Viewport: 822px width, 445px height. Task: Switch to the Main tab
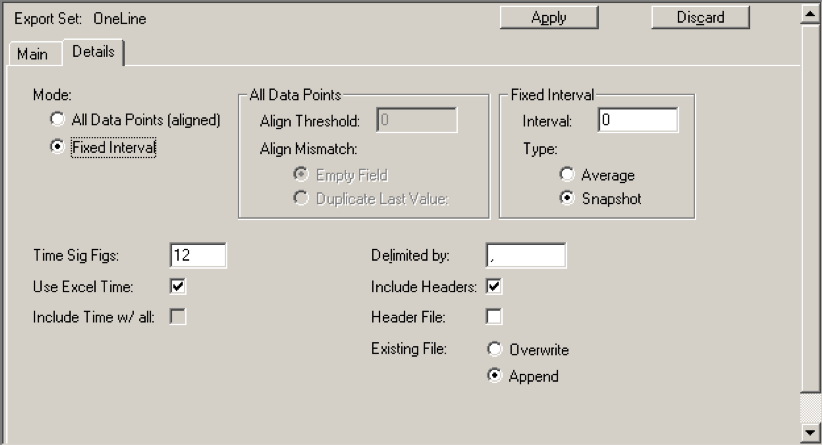(x=32, y=54)
